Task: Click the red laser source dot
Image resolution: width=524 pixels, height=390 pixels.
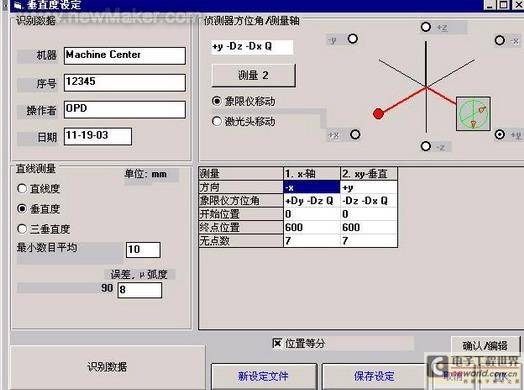Action: [x=378, y=114]
